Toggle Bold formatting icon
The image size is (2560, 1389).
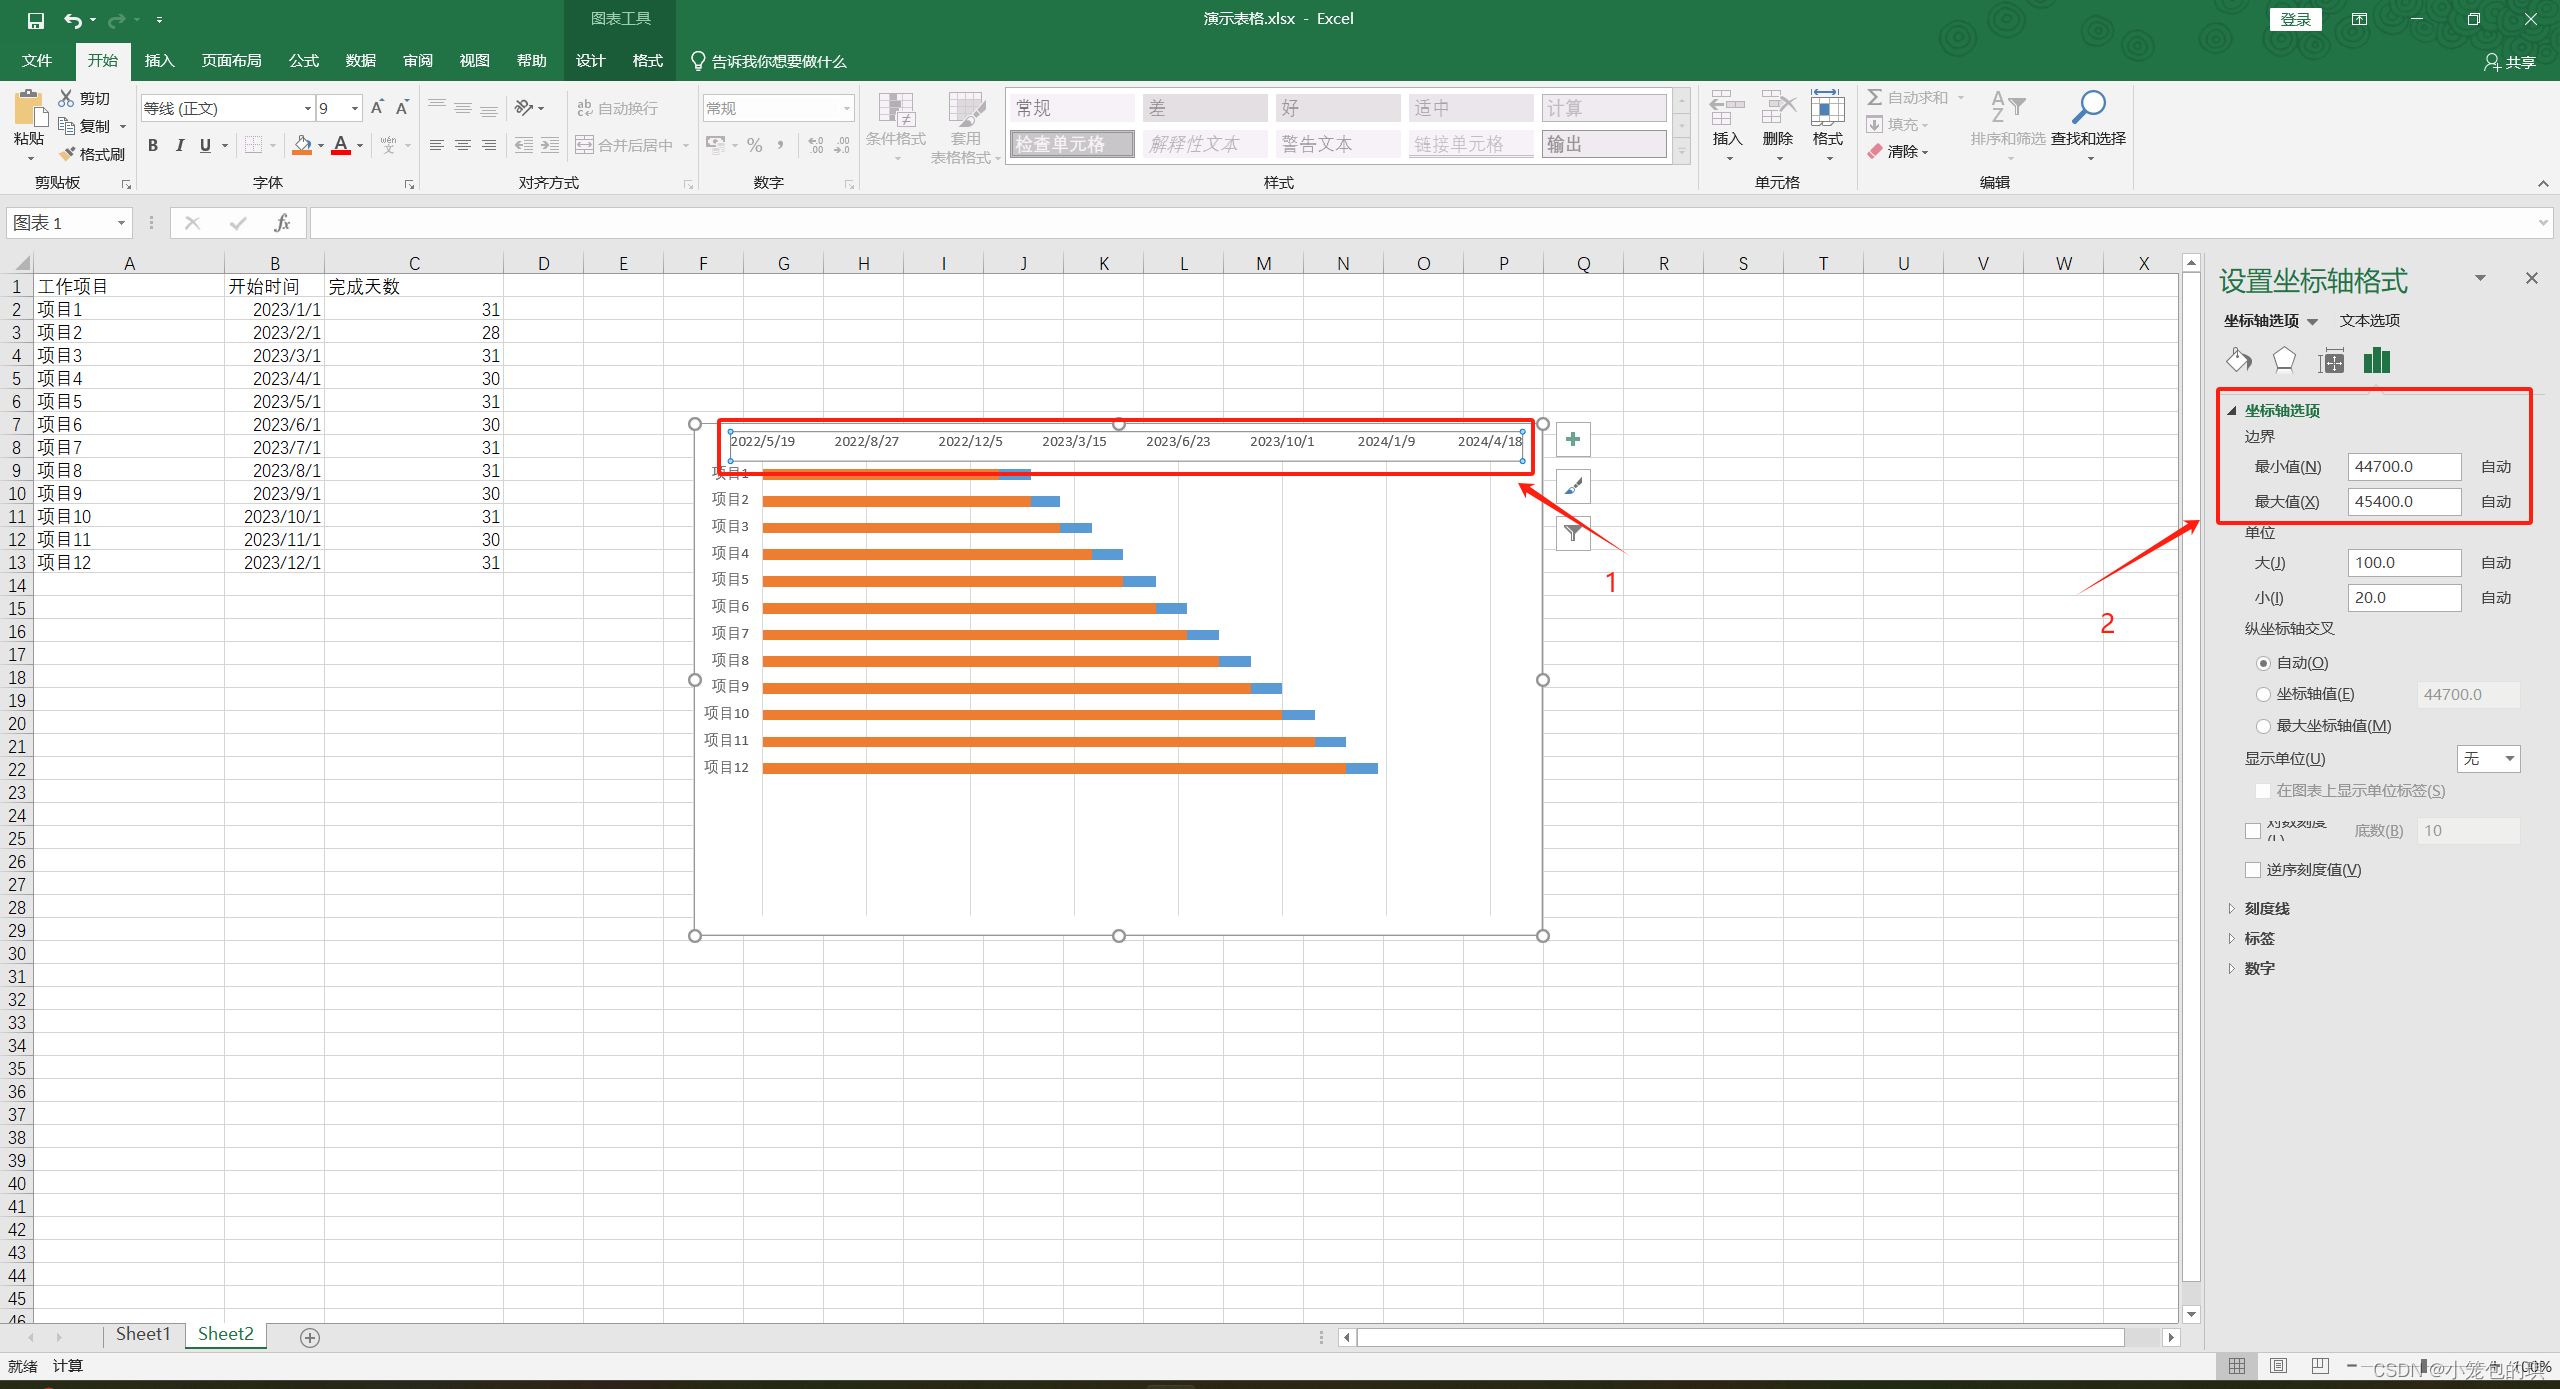pyautogui.click(x=152, y=145)
